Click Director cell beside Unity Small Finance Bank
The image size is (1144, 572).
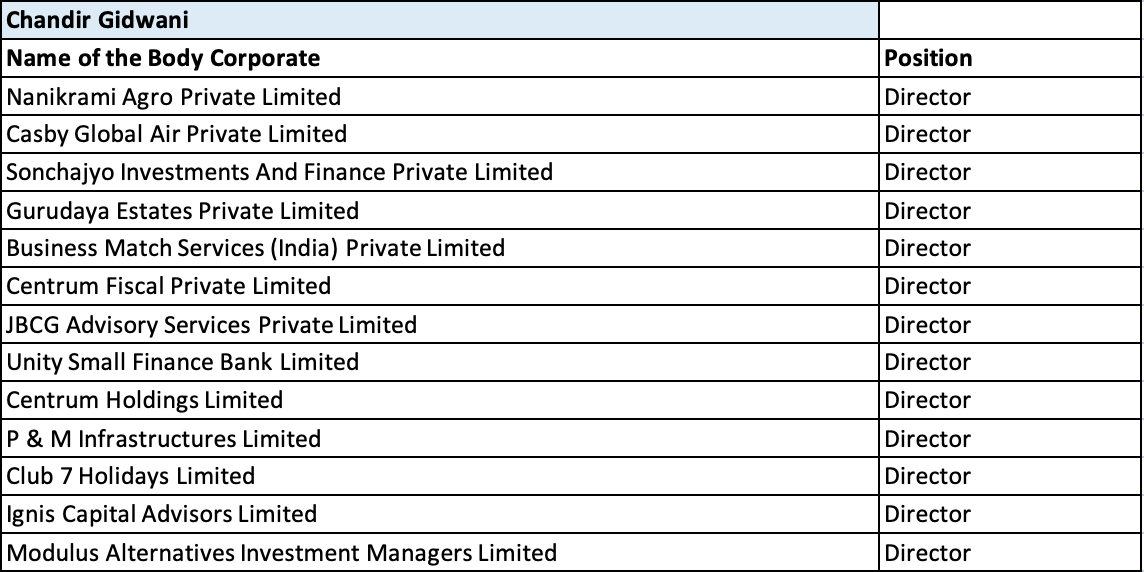(1010, 362)
